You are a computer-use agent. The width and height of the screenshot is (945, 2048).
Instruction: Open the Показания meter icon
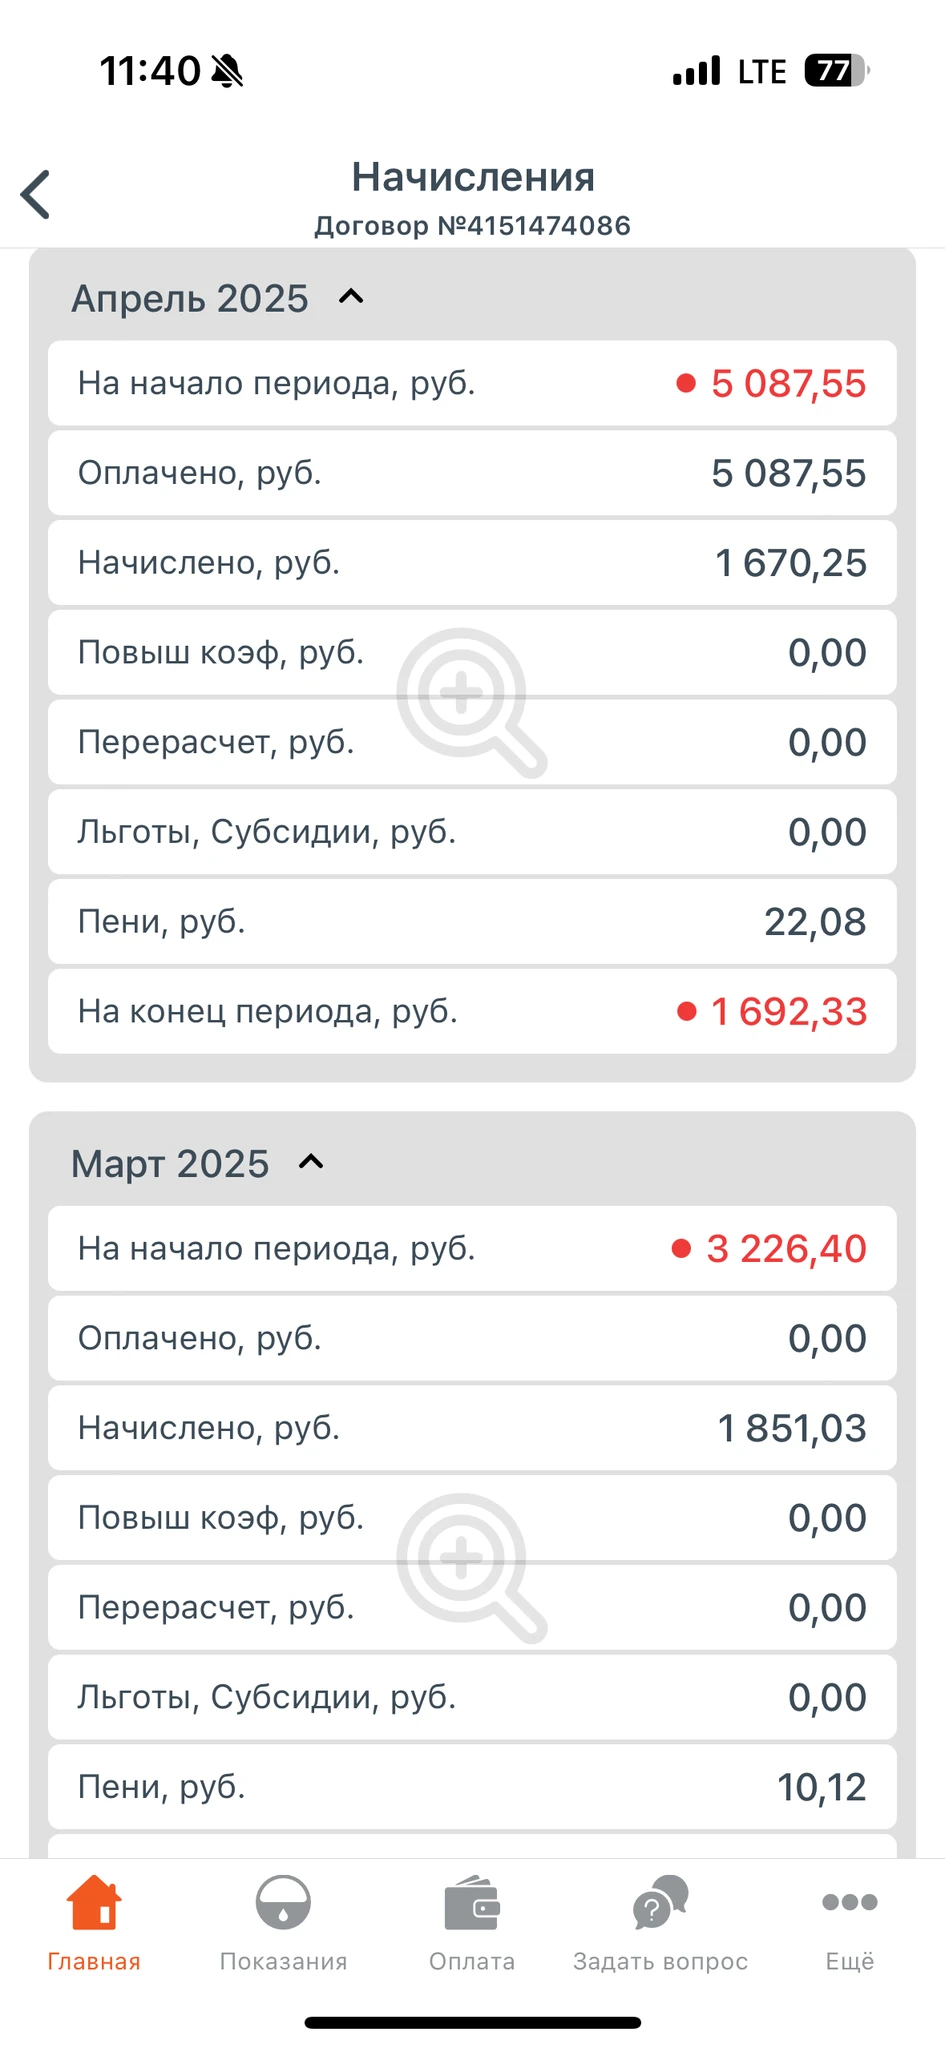click(283, 1902)
